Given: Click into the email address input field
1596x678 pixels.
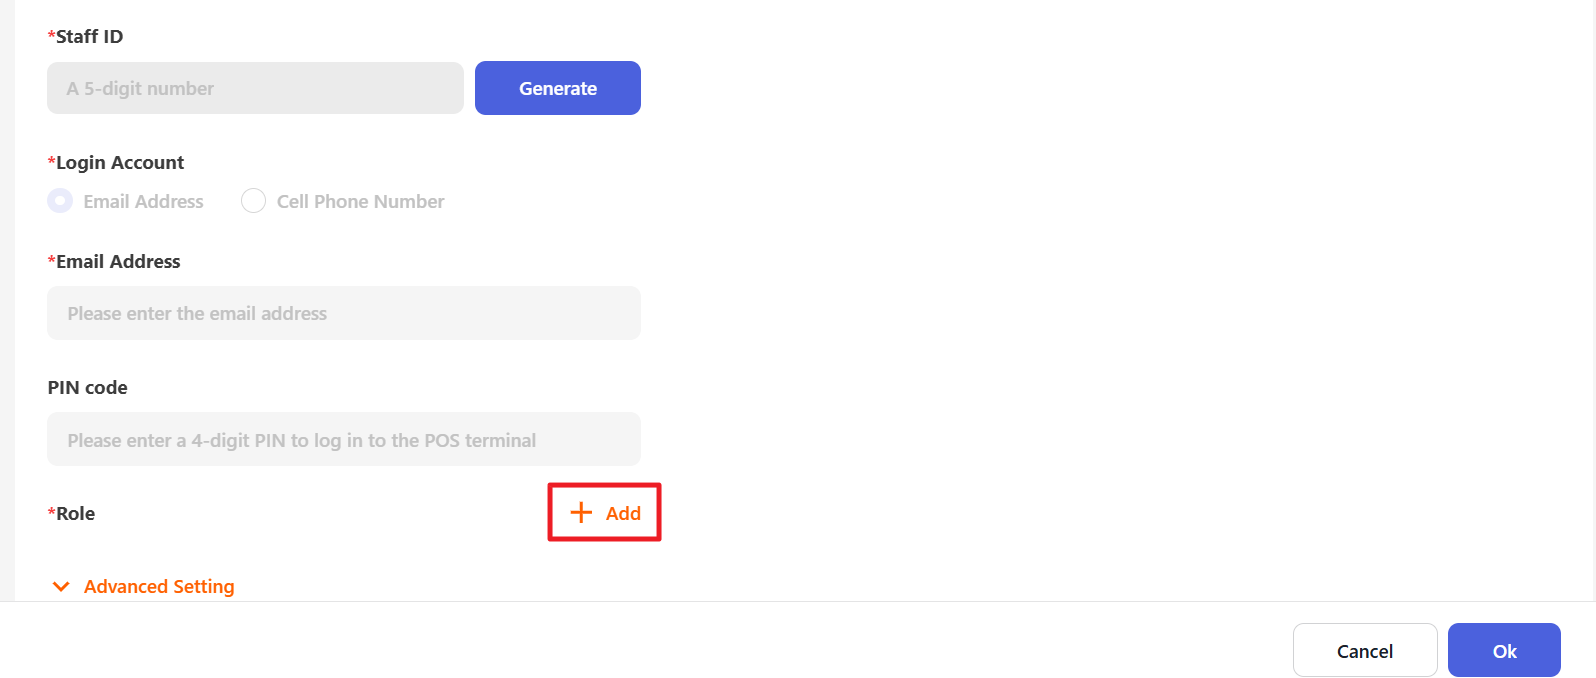Looking at the screenshot, I should [x=344, y=313].
